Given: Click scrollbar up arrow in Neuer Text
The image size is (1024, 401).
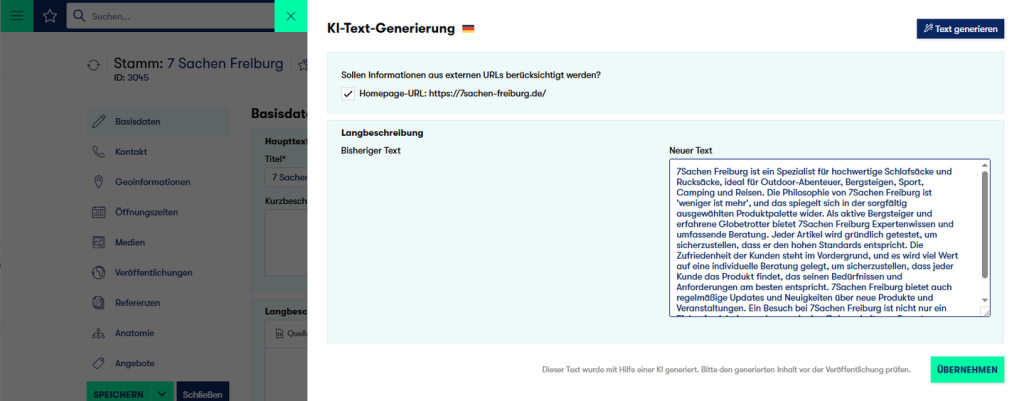Looking at the screenshot, I should pyautogui.click(x=985, y=165).
